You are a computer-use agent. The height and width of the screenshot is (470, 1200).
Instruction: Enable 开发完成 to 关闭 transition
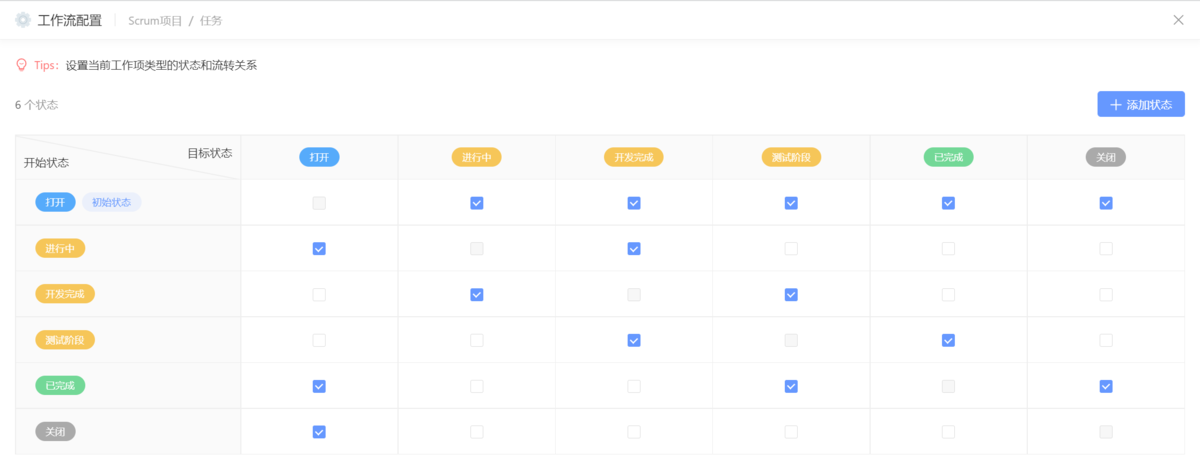(x=1106, y=295)
